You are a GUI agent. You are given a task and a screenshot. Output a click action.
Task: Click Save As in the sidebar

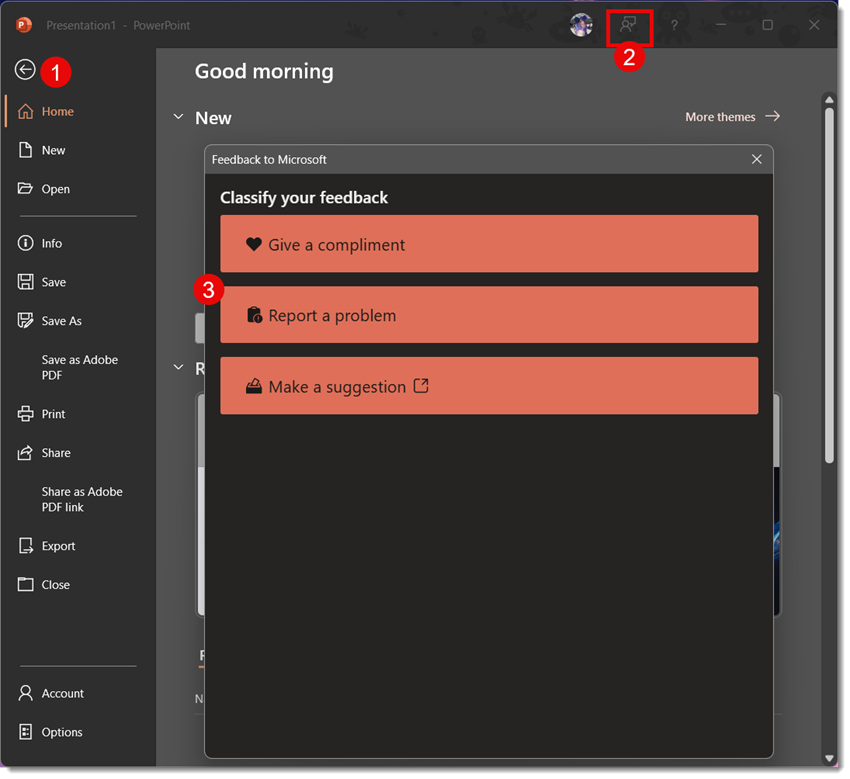61,321
